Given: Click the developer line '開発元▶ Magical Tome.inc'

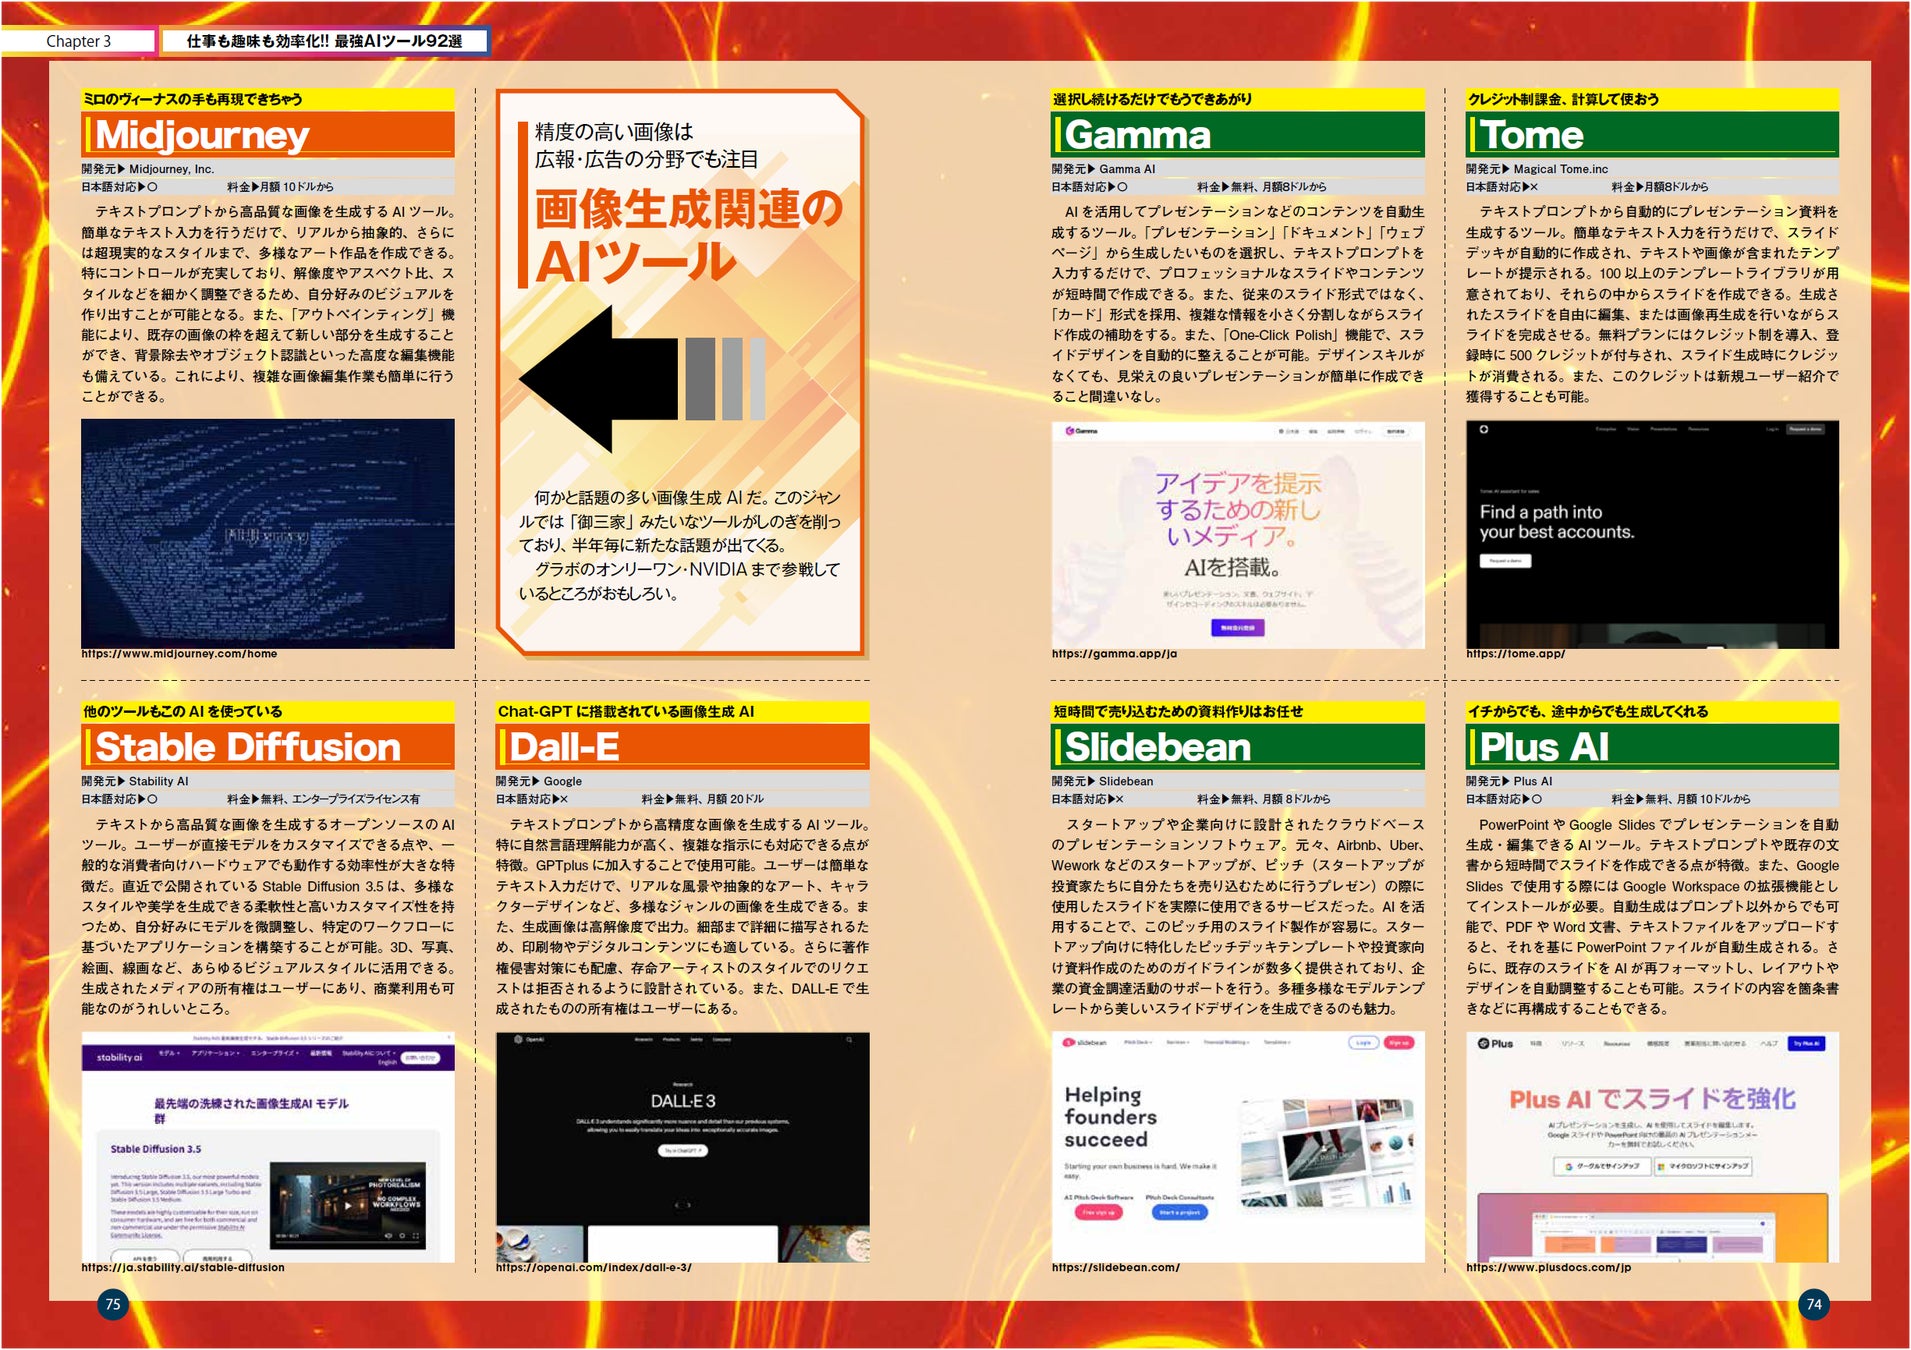Looking at the screenshot, I should pyautogui.click(x=1537, y=169).
